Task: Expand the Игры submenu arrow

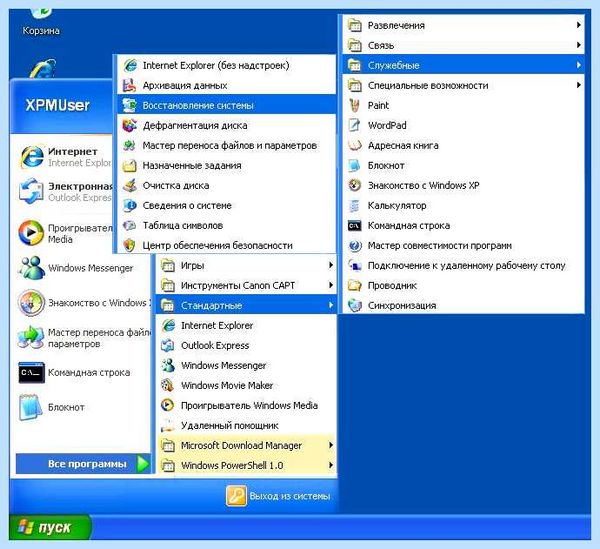Action: pos(331,265)
